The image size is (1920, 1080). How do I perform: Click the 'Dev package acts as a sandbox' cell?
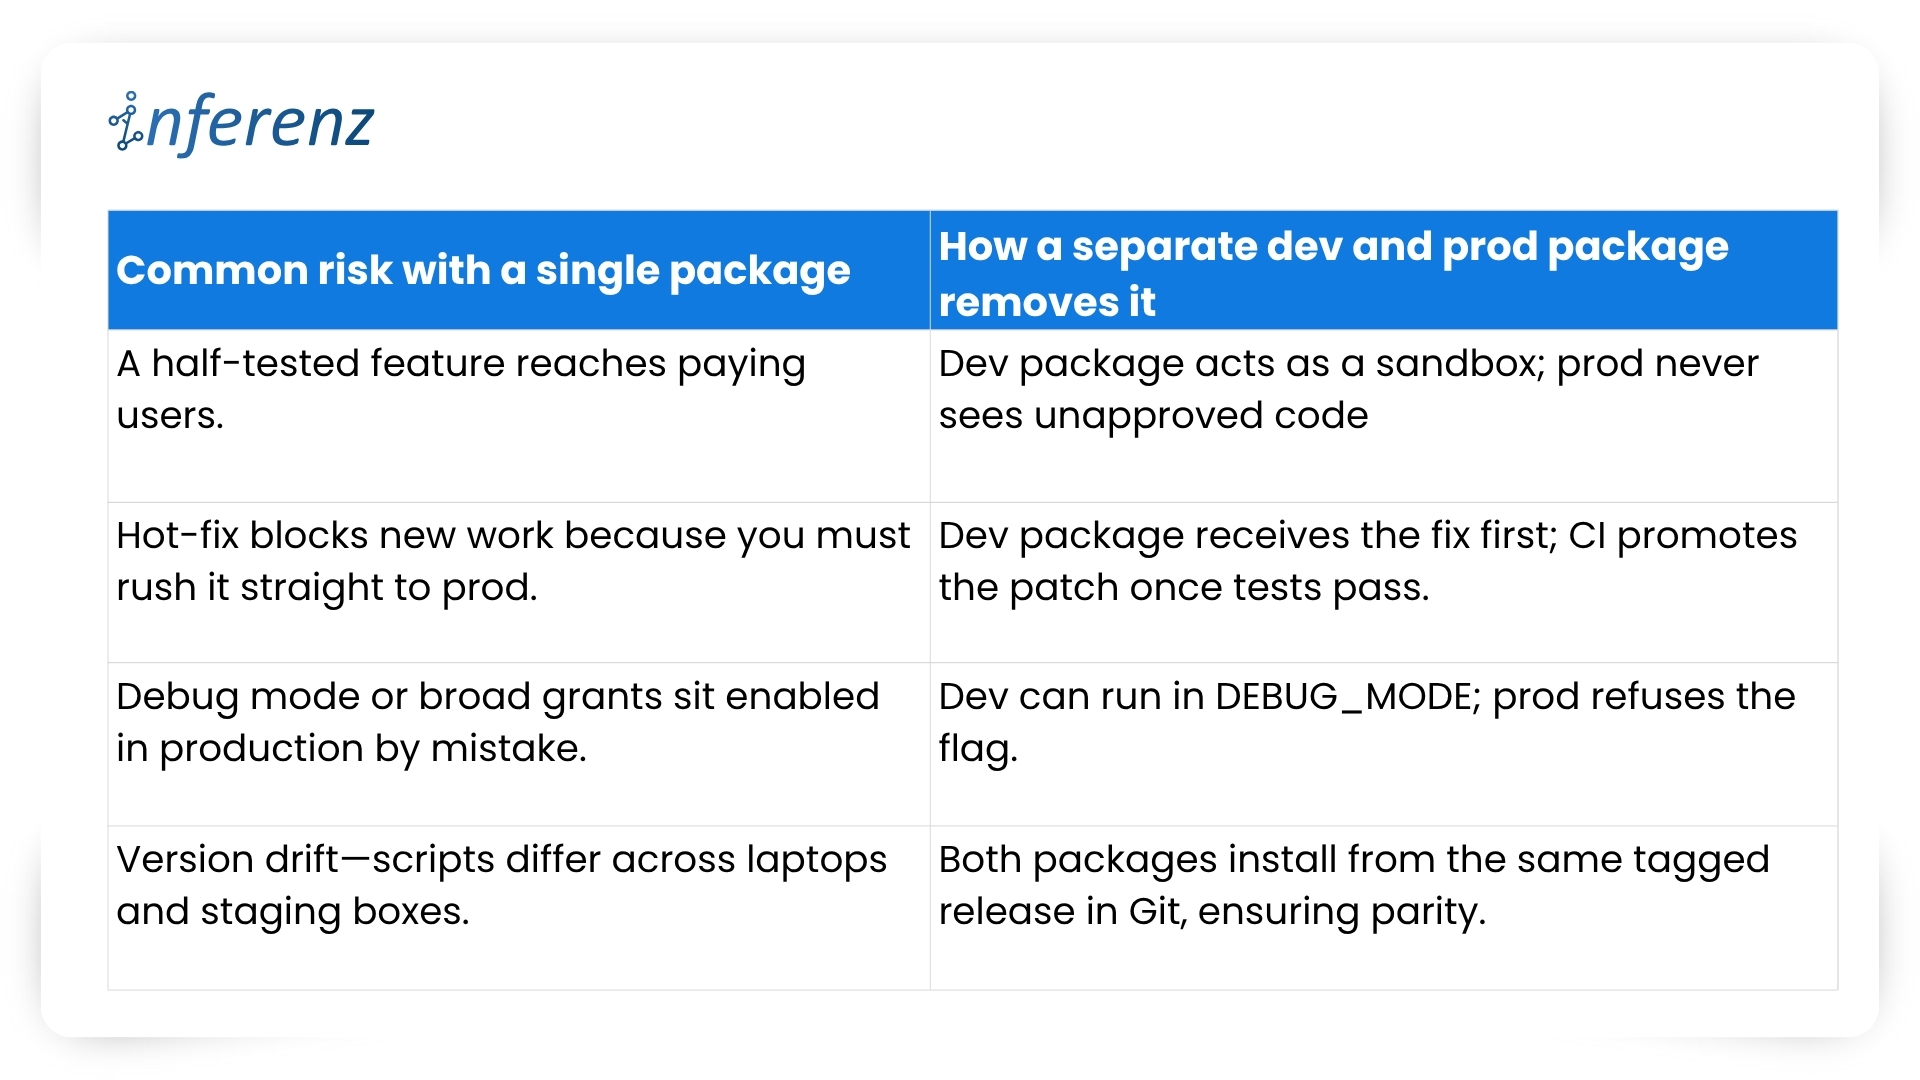1384,416
